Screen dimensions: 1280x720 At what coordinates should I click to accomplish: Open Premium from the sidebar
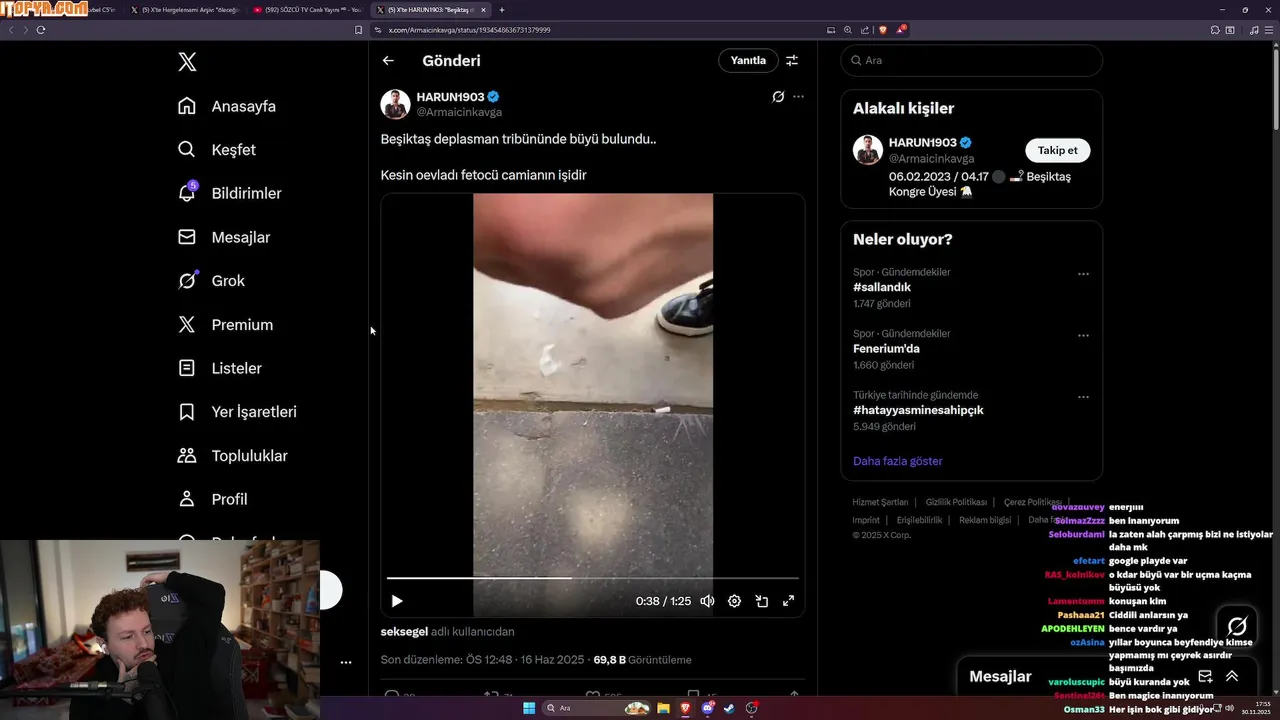(225, 325)
